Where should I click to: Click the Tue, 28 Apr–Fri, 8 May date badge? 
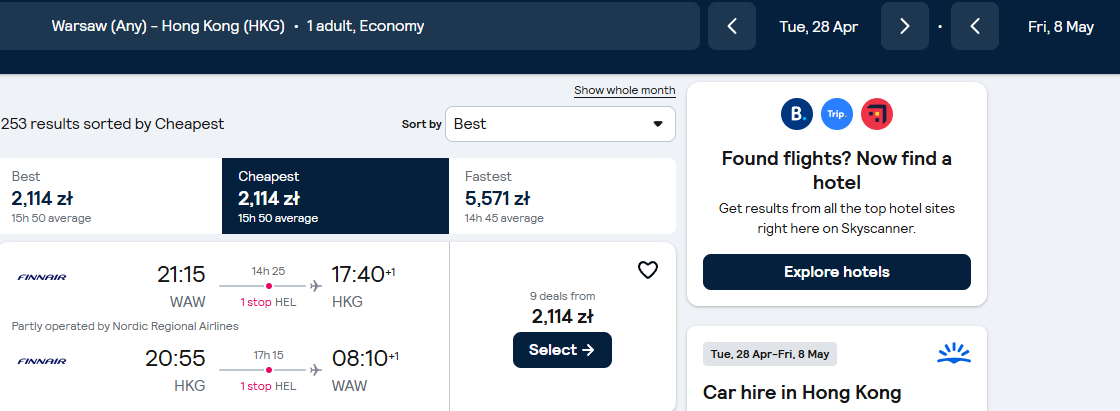770,354
